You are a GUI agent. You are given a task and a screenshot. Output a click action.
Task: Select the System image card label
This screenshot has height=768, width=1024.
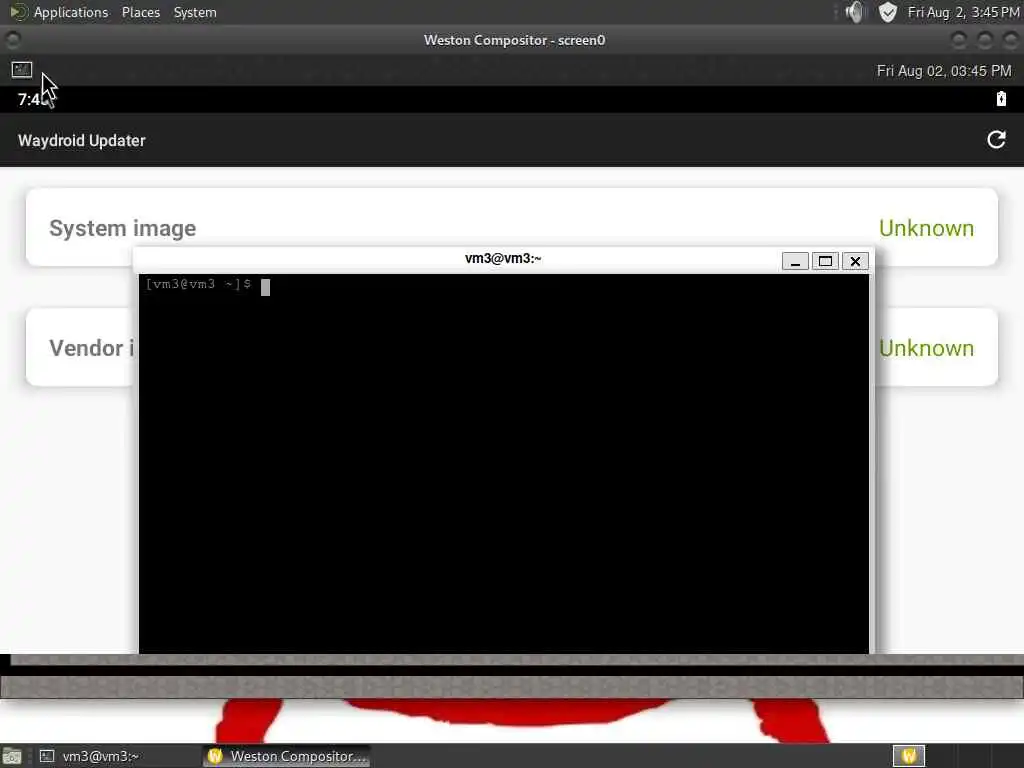123,228
